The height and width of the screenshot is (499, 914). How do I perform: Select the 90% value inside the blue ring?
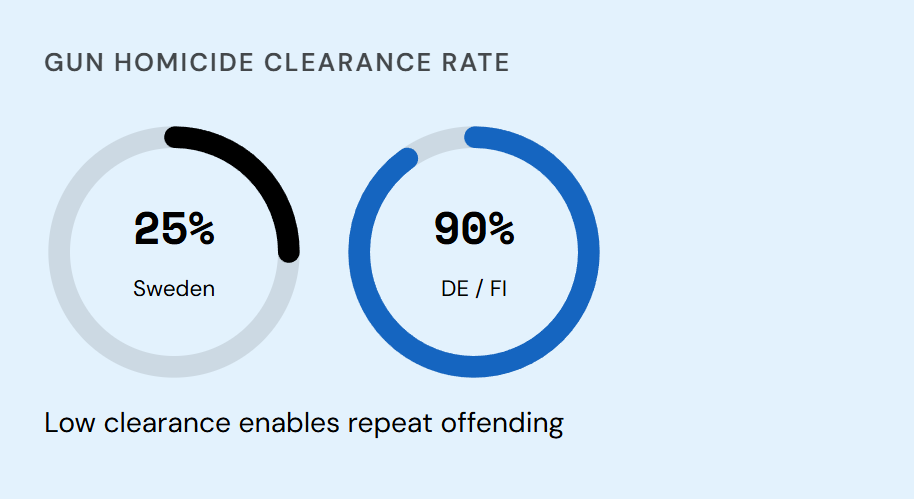click(474, 229)
